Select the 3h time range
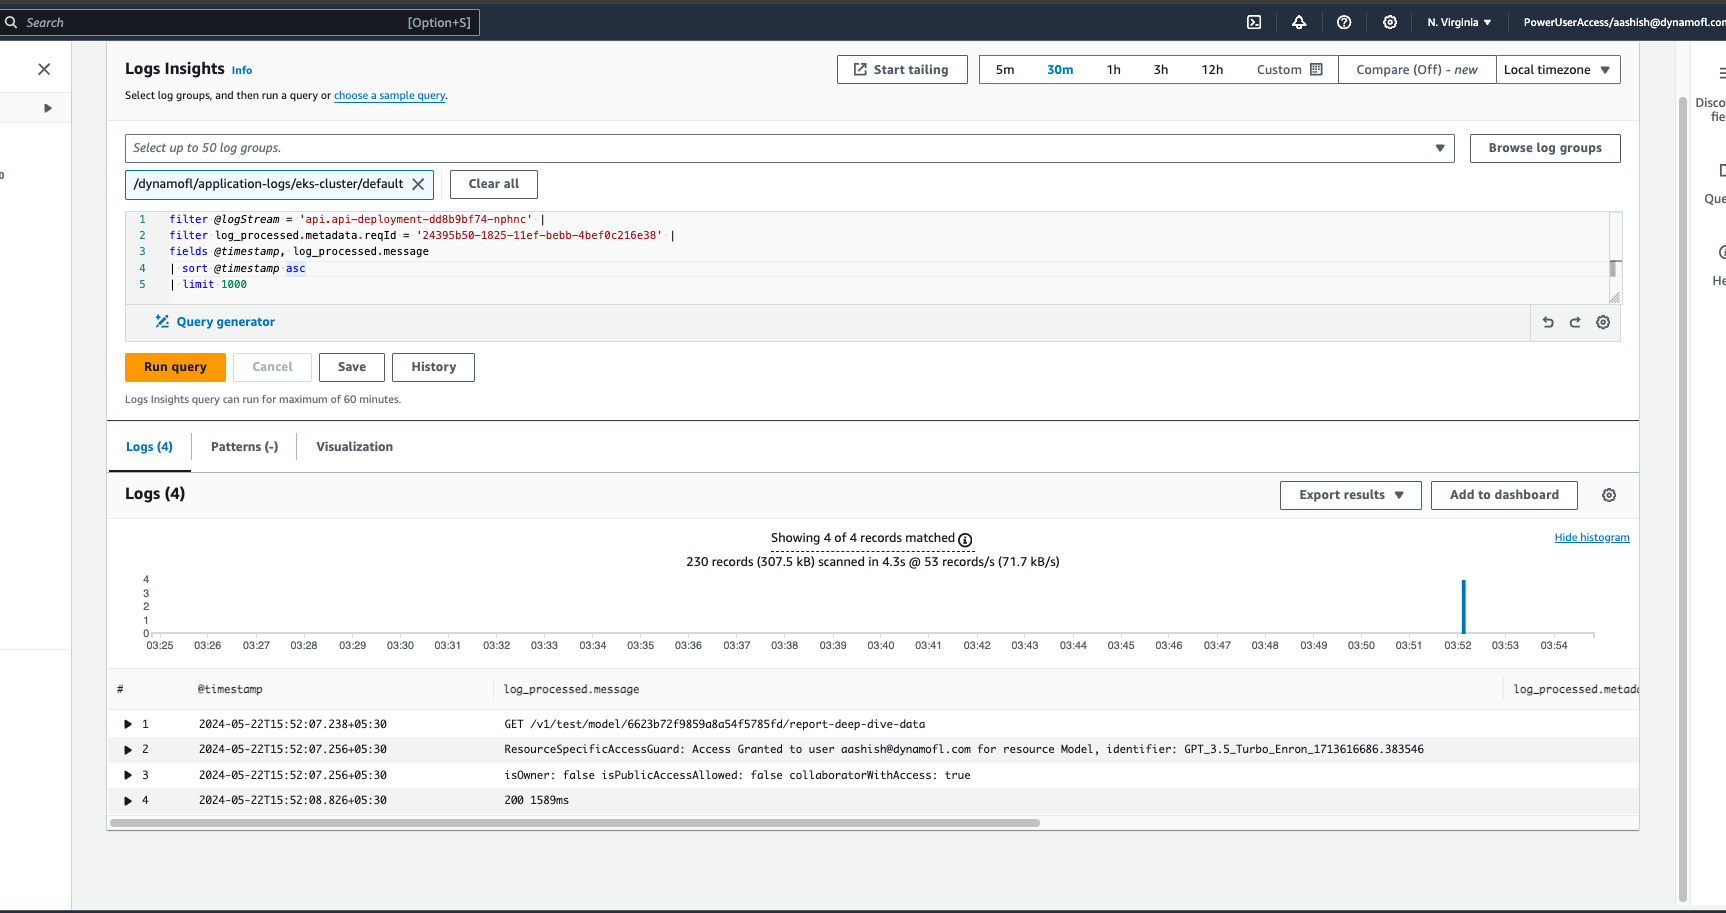 1161,70
